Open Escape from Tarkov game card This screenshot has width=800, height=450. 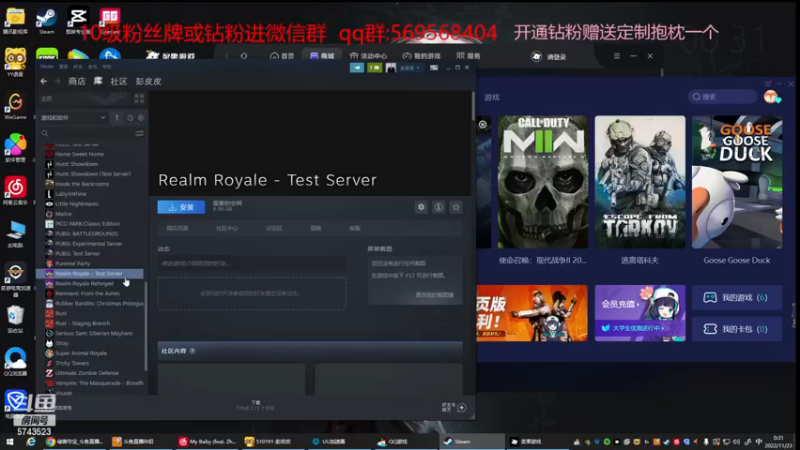pyautogui.click(x=640, y=182)
